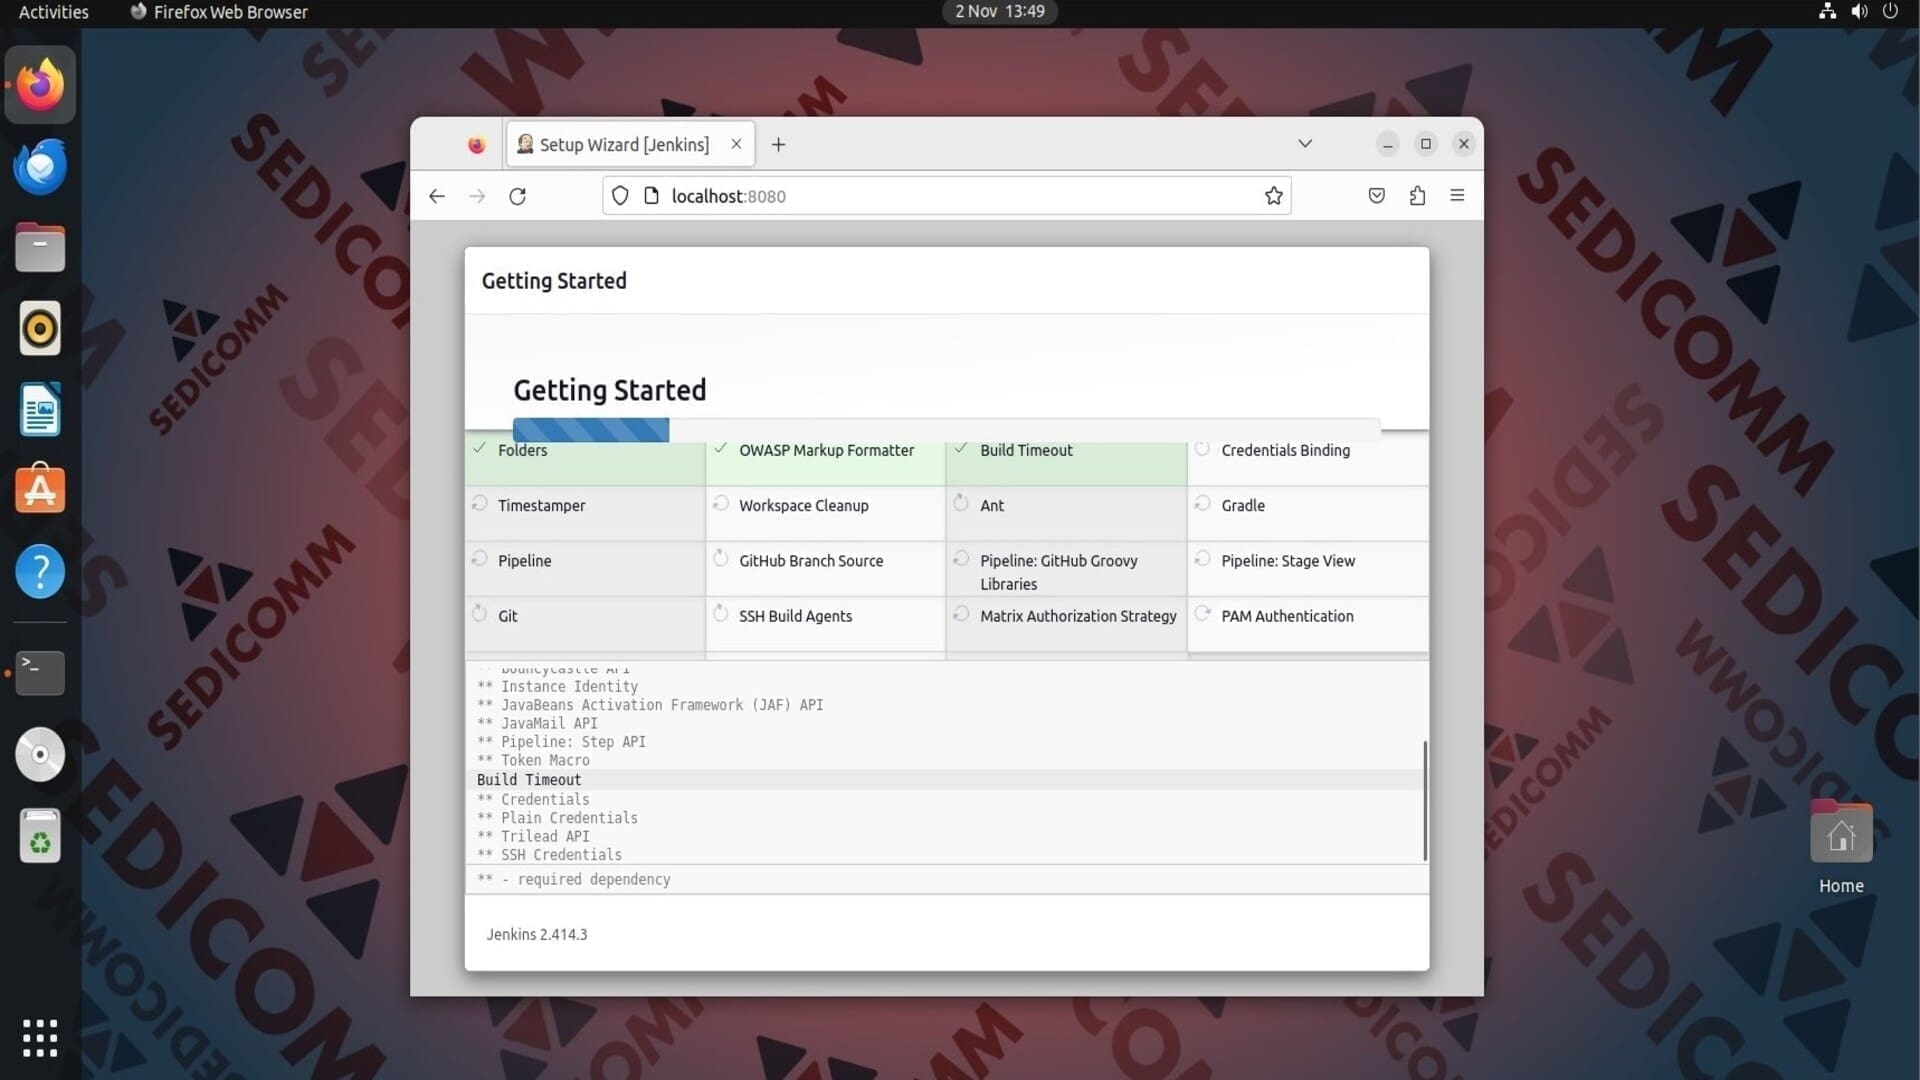The height and width of the screenshot is (1080, 1920).
Task: Click the Pipeline plugin cell
Action: pos(585,569)
